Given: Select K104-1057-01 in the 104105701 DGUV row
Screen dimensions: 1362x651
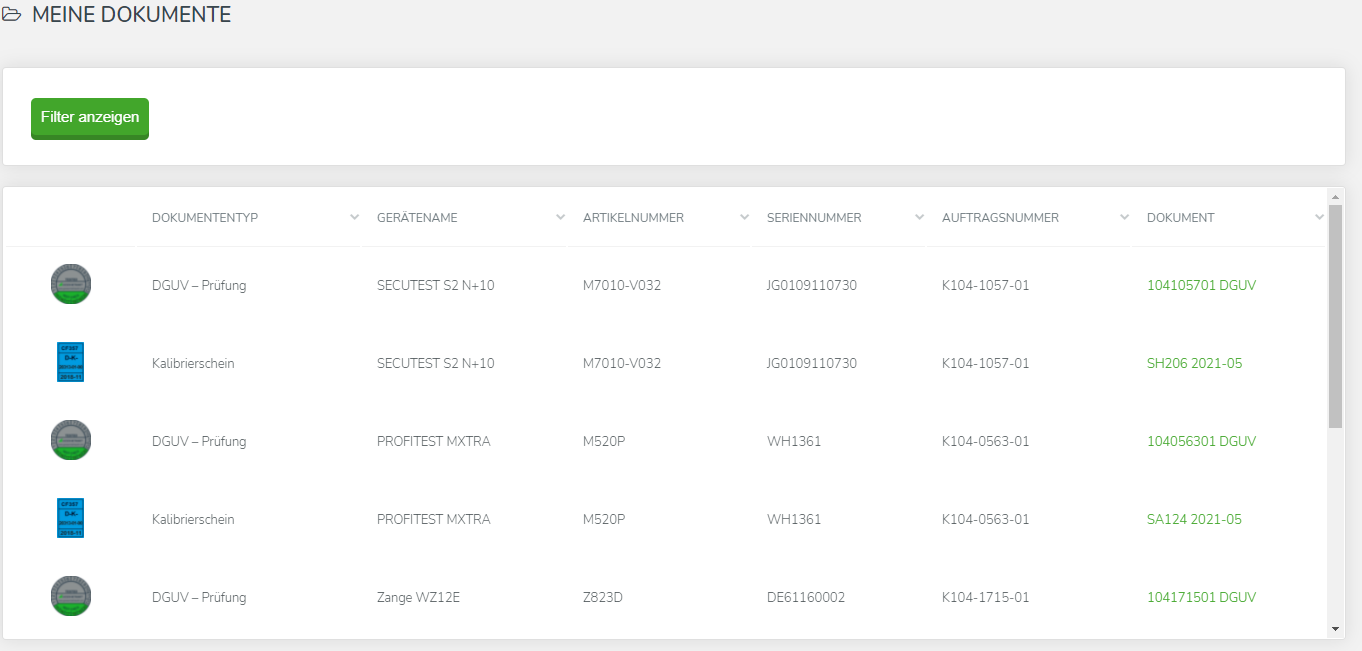Looking at the screenshot, I should (x=985, y=285).
